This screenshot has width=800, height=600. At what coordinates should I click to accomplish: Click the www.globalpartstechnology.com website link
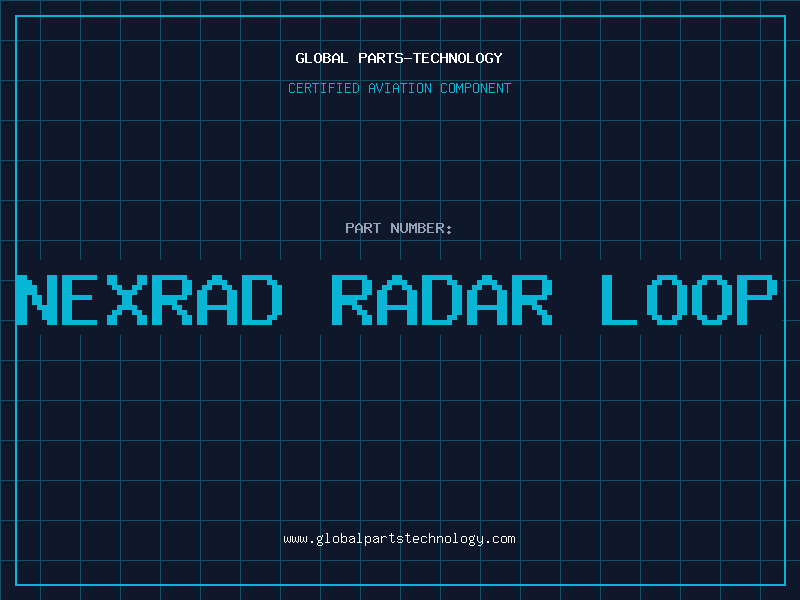(399, 539)
